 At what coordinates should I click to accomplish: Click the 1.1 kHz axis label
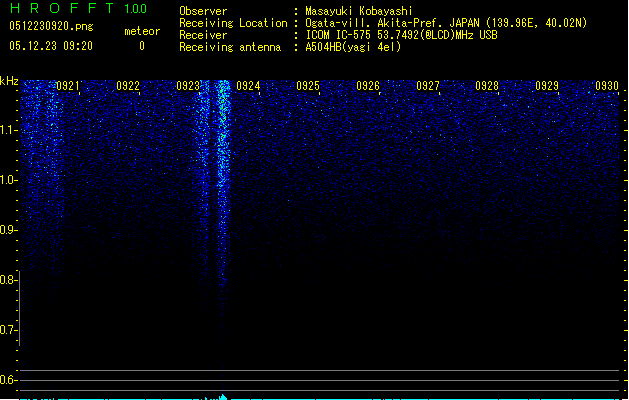(8, 130)
